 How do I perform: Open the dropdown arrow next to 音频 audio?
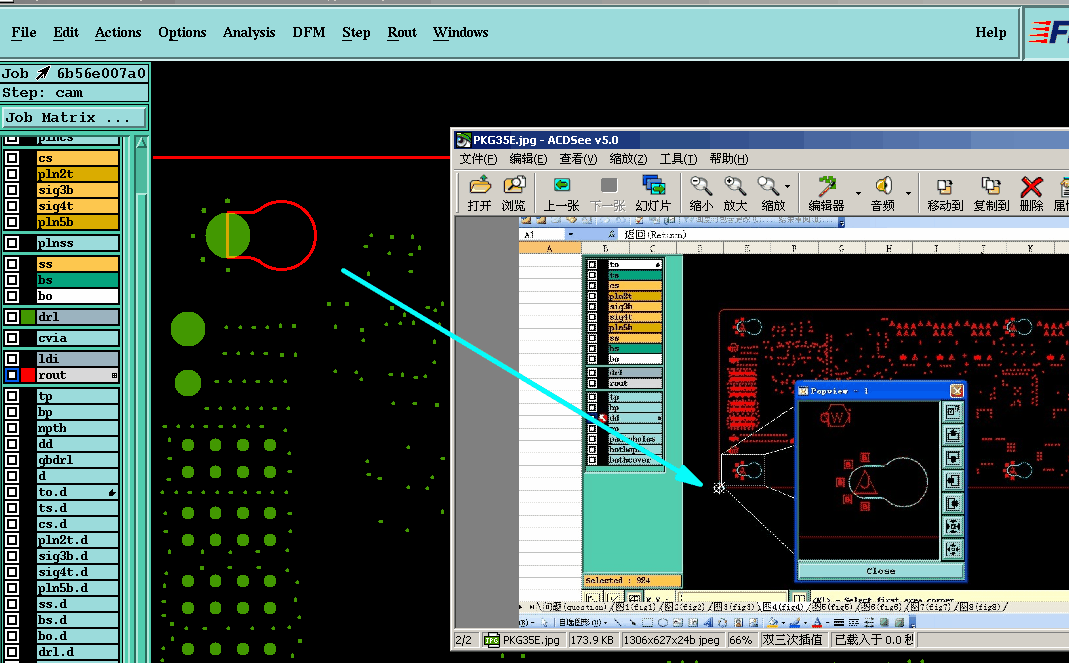point(908,194)
